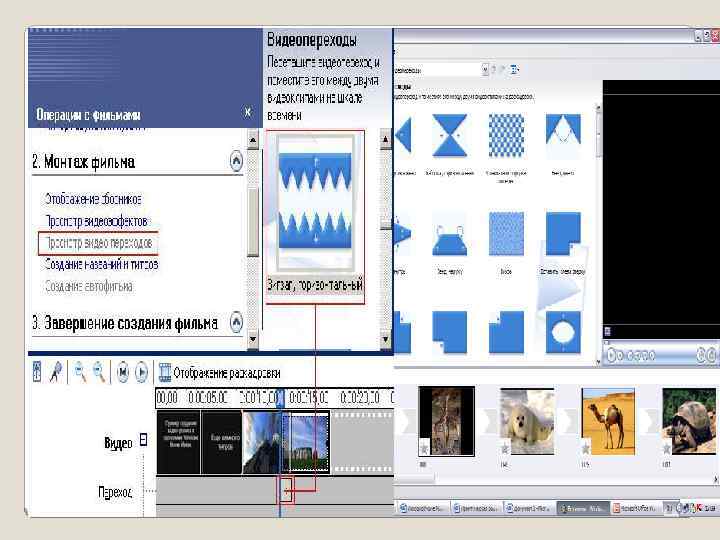Close the Операции с фильмами pane

(248, 112)
